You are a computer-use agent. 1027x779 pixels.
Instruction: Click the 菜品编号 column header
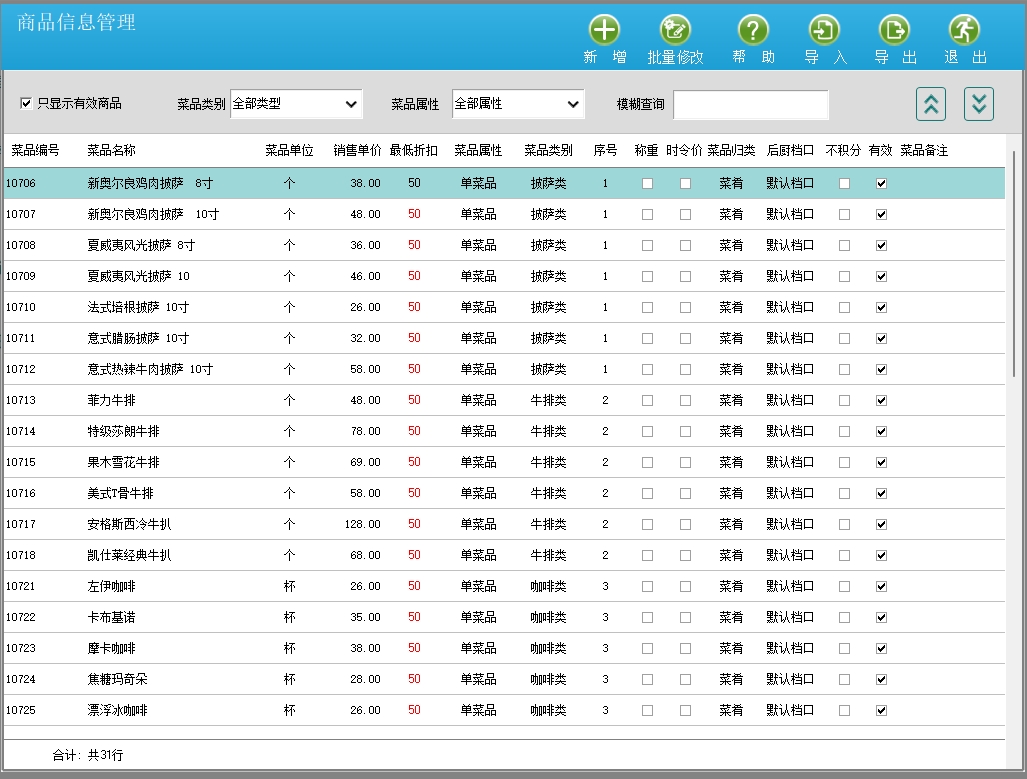[35, 151]
